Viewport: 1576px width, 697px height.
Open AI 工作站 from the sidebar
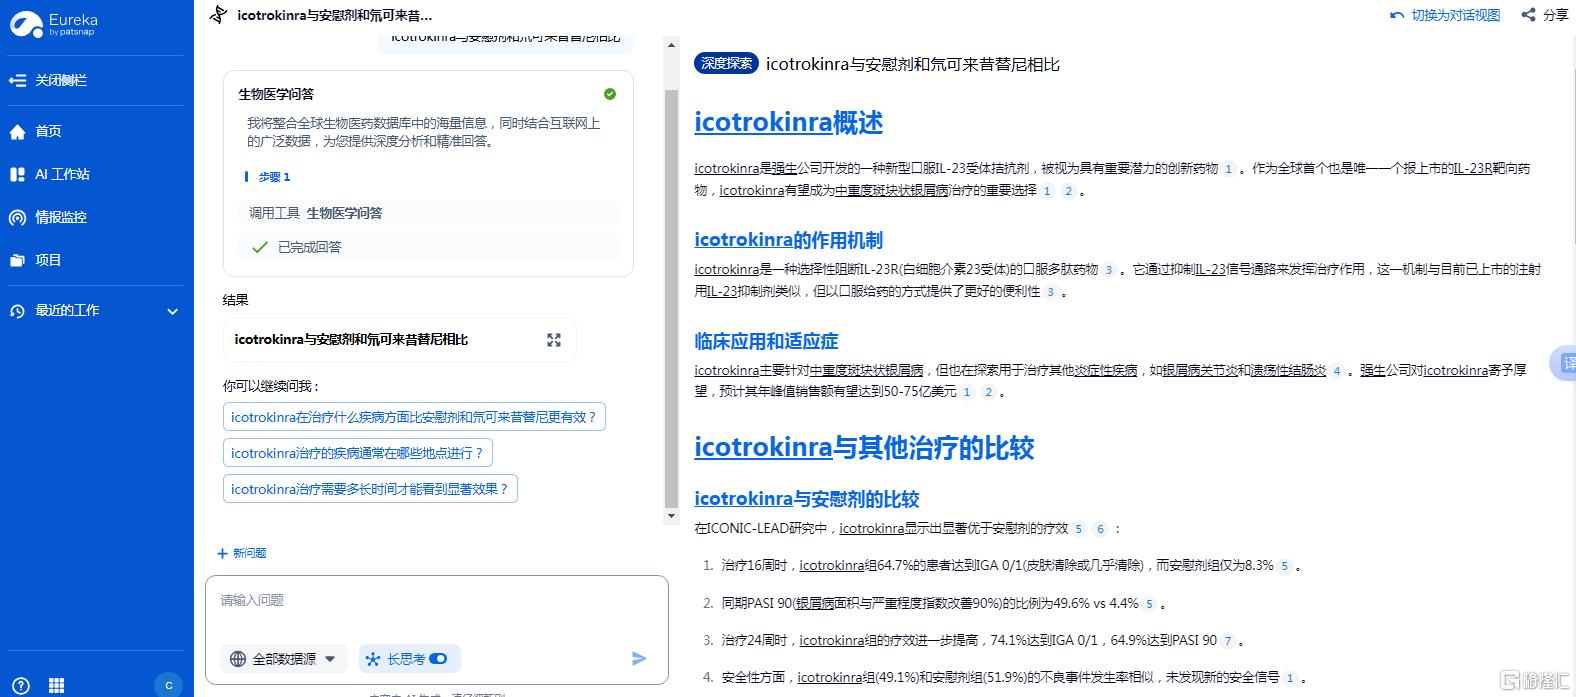(x=61, y=174)
